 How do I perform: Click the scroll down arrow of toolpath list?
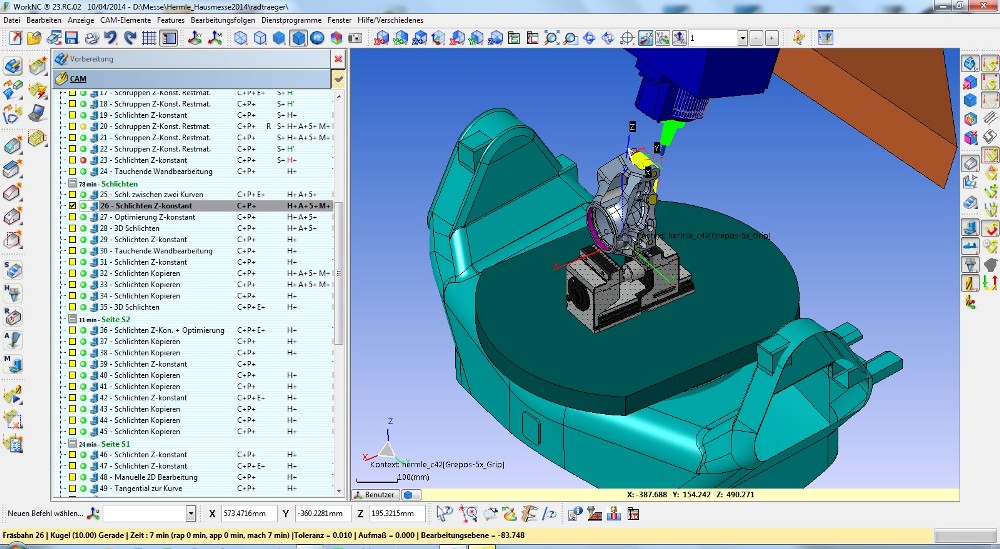coord(339,491)
